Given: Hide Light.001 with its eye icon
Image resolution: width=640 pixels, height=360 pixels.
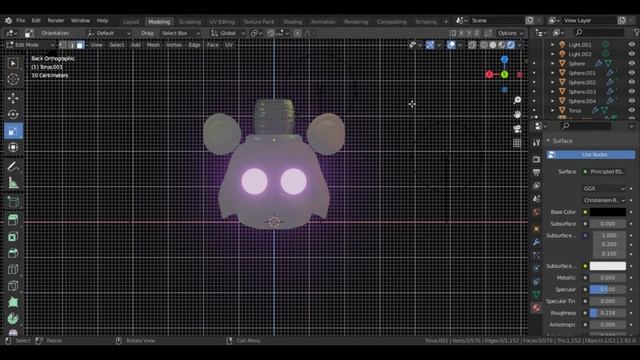Looking at the screenshot, I should [x=631, y=44].
